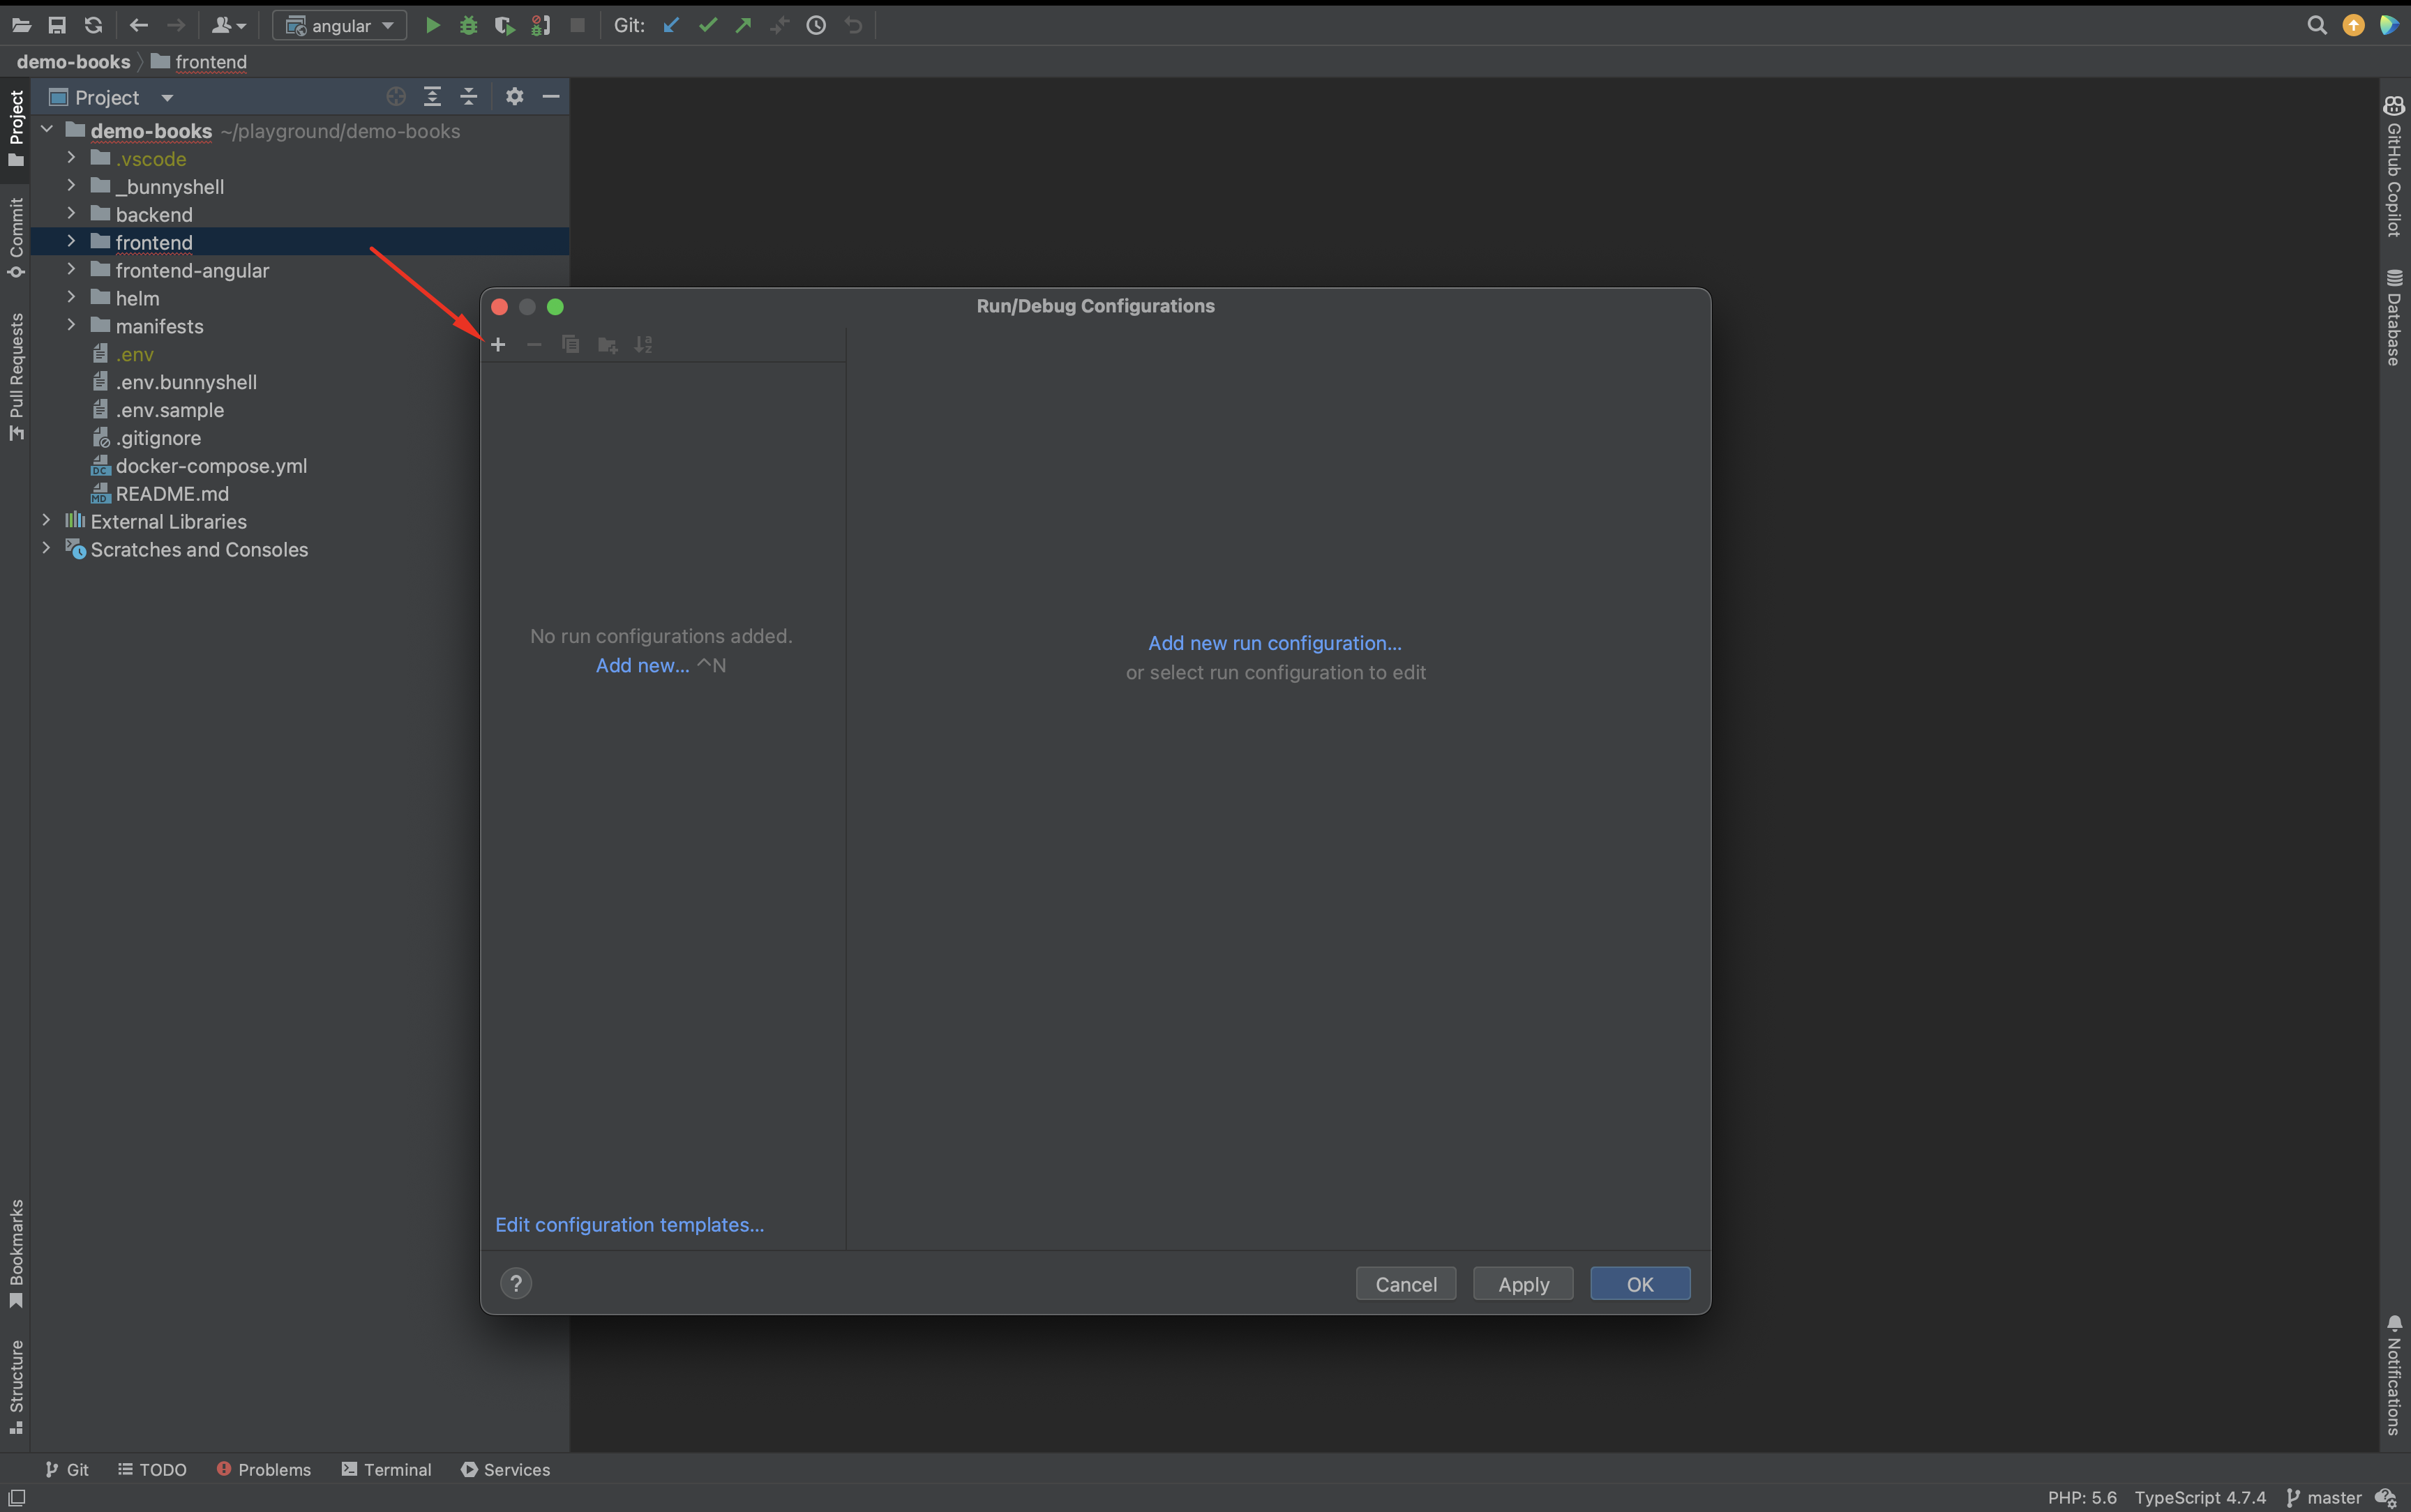Viewport: 2411px width, 1512px height.
Task: Expand External Libraries node
Action: 46,521
